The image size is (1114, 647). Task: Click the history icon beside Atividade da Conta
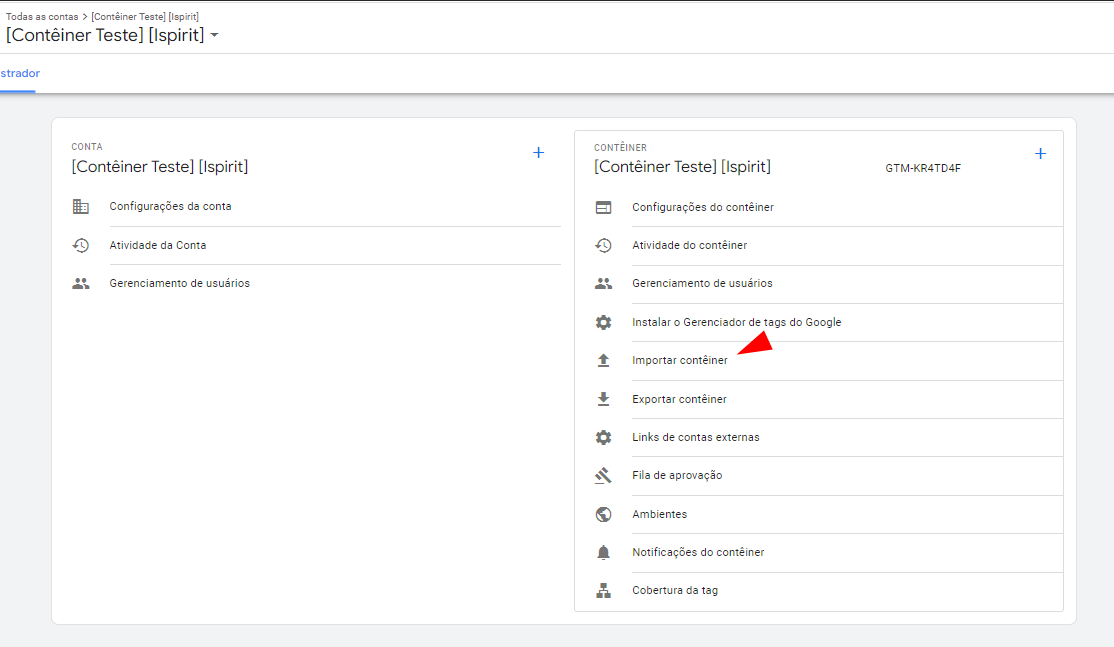pyautogui.click(x=81, y=245)
